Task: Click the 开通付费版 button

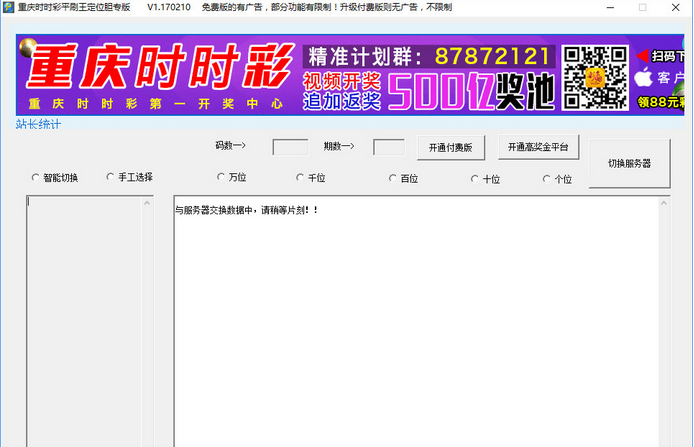Action: coord(451,147)
